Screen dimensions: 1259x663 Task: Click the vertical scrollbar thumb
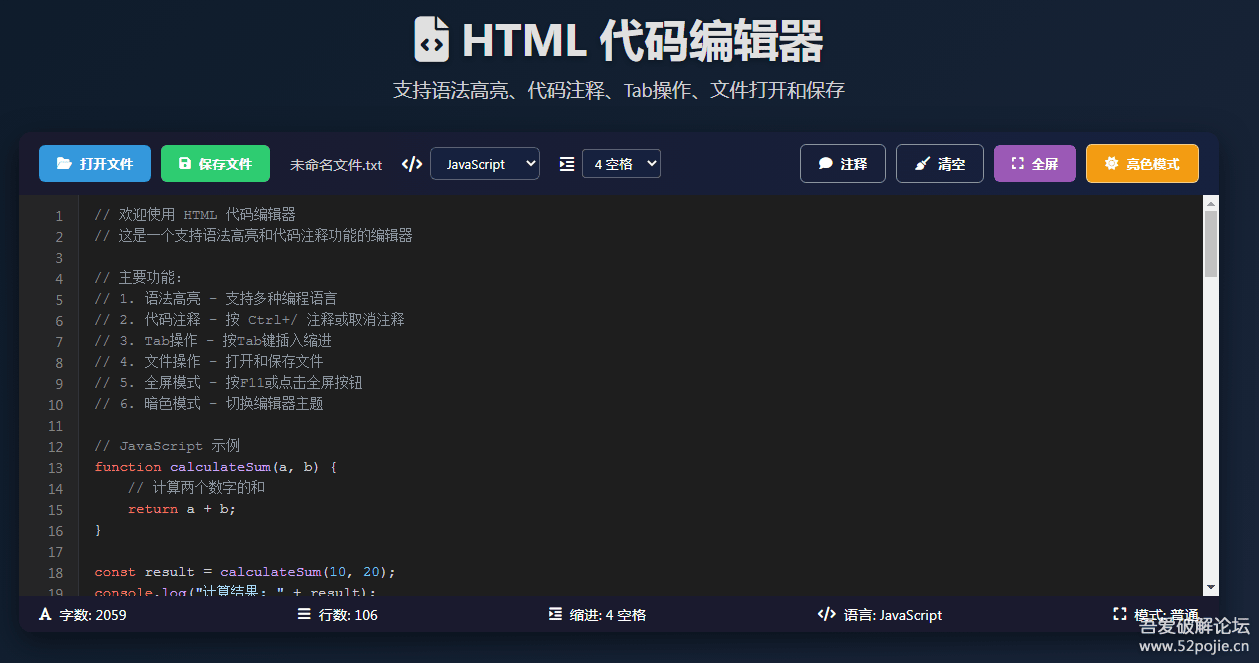pyautogui.click(x=1211, y=244)
